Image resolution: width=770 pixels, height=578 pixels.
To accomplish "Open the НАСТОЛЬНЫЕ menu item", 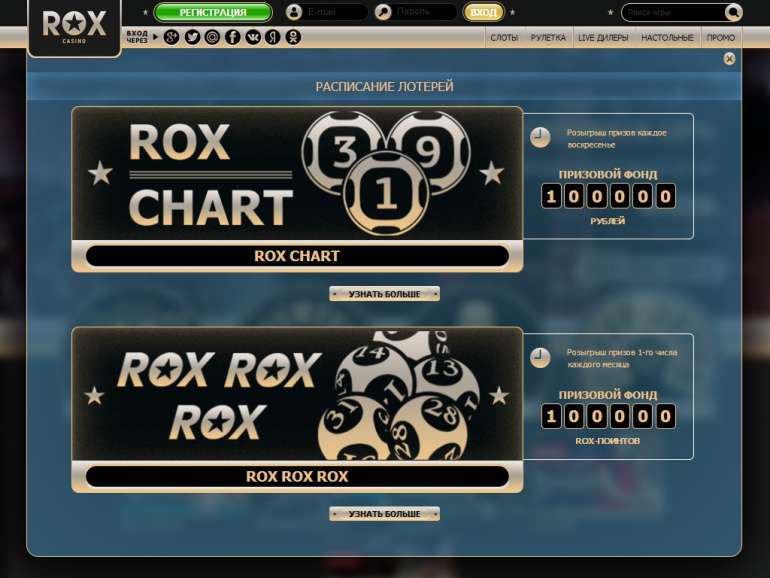I will click(667, 38).
